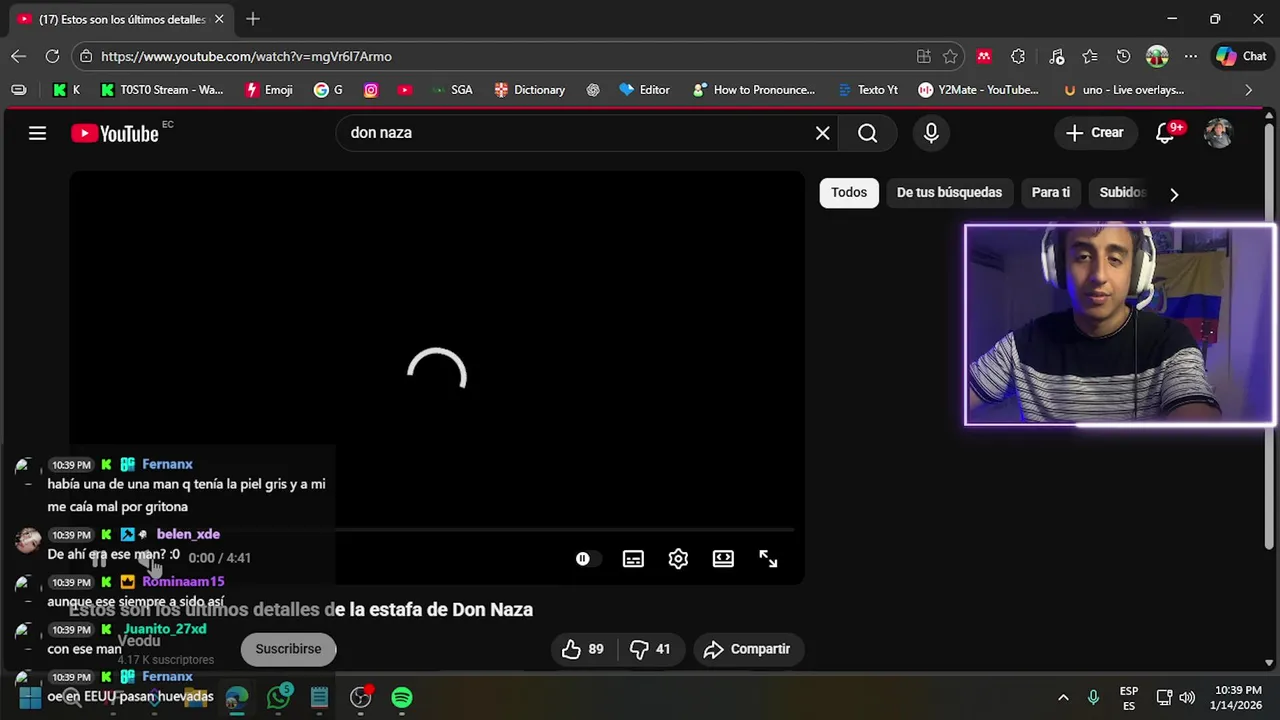Screen dimensions: 1280x720
Task: Open the Crear upload menu
Action: (1095, 133)
